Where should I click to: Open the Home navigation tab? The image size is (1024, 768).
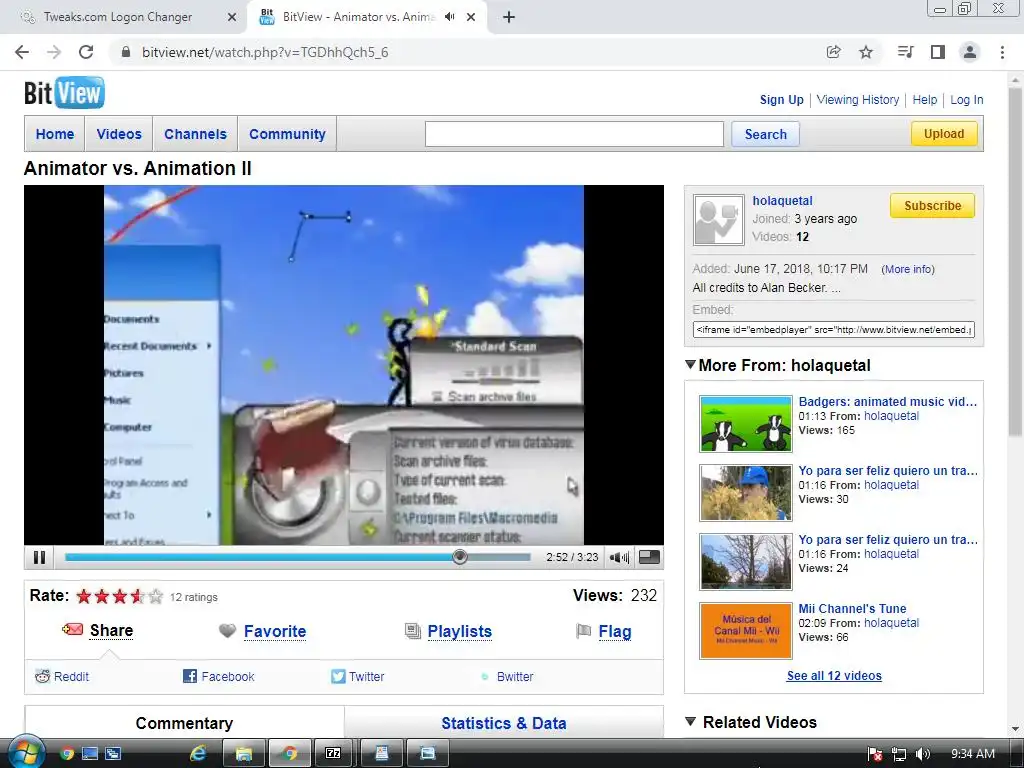55,134
